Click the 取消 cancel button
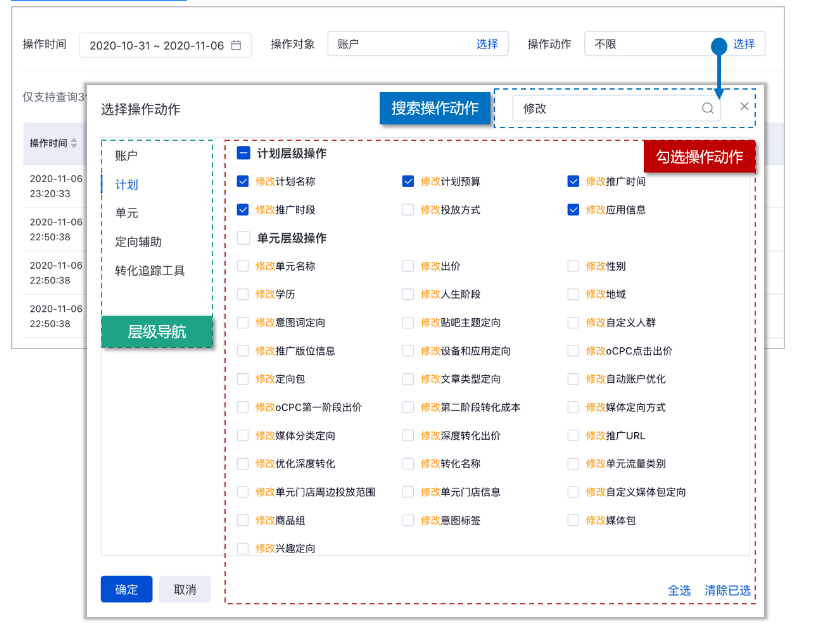Screen dimensions: 821x642 pyautogui.click(x=185, y=589)
